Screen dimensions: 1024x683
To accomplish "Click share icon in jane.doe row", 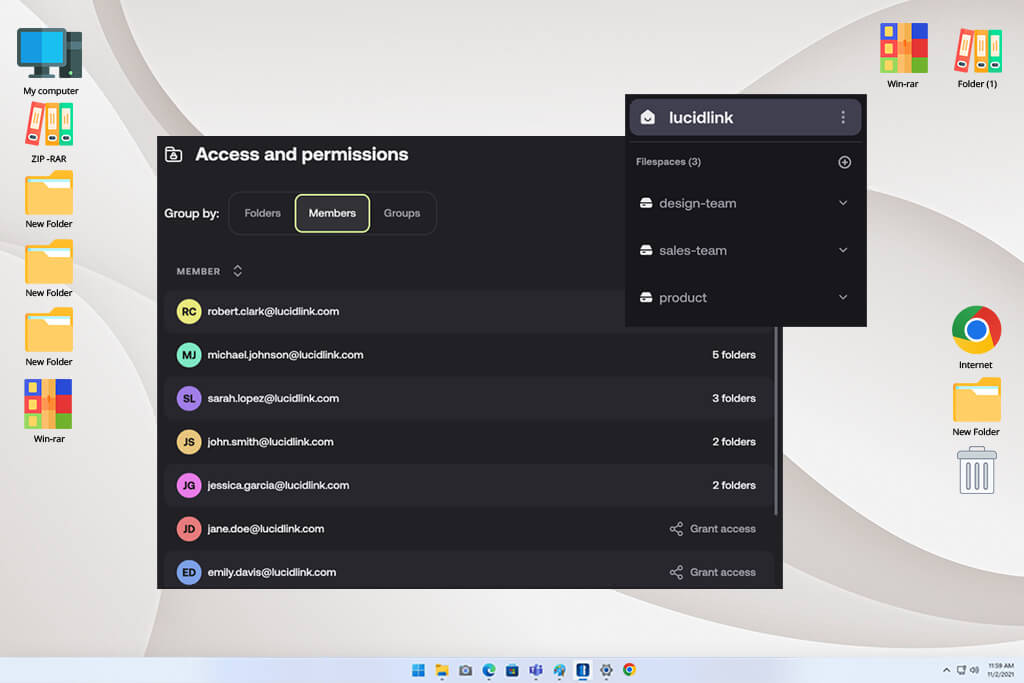I will 676,528.
